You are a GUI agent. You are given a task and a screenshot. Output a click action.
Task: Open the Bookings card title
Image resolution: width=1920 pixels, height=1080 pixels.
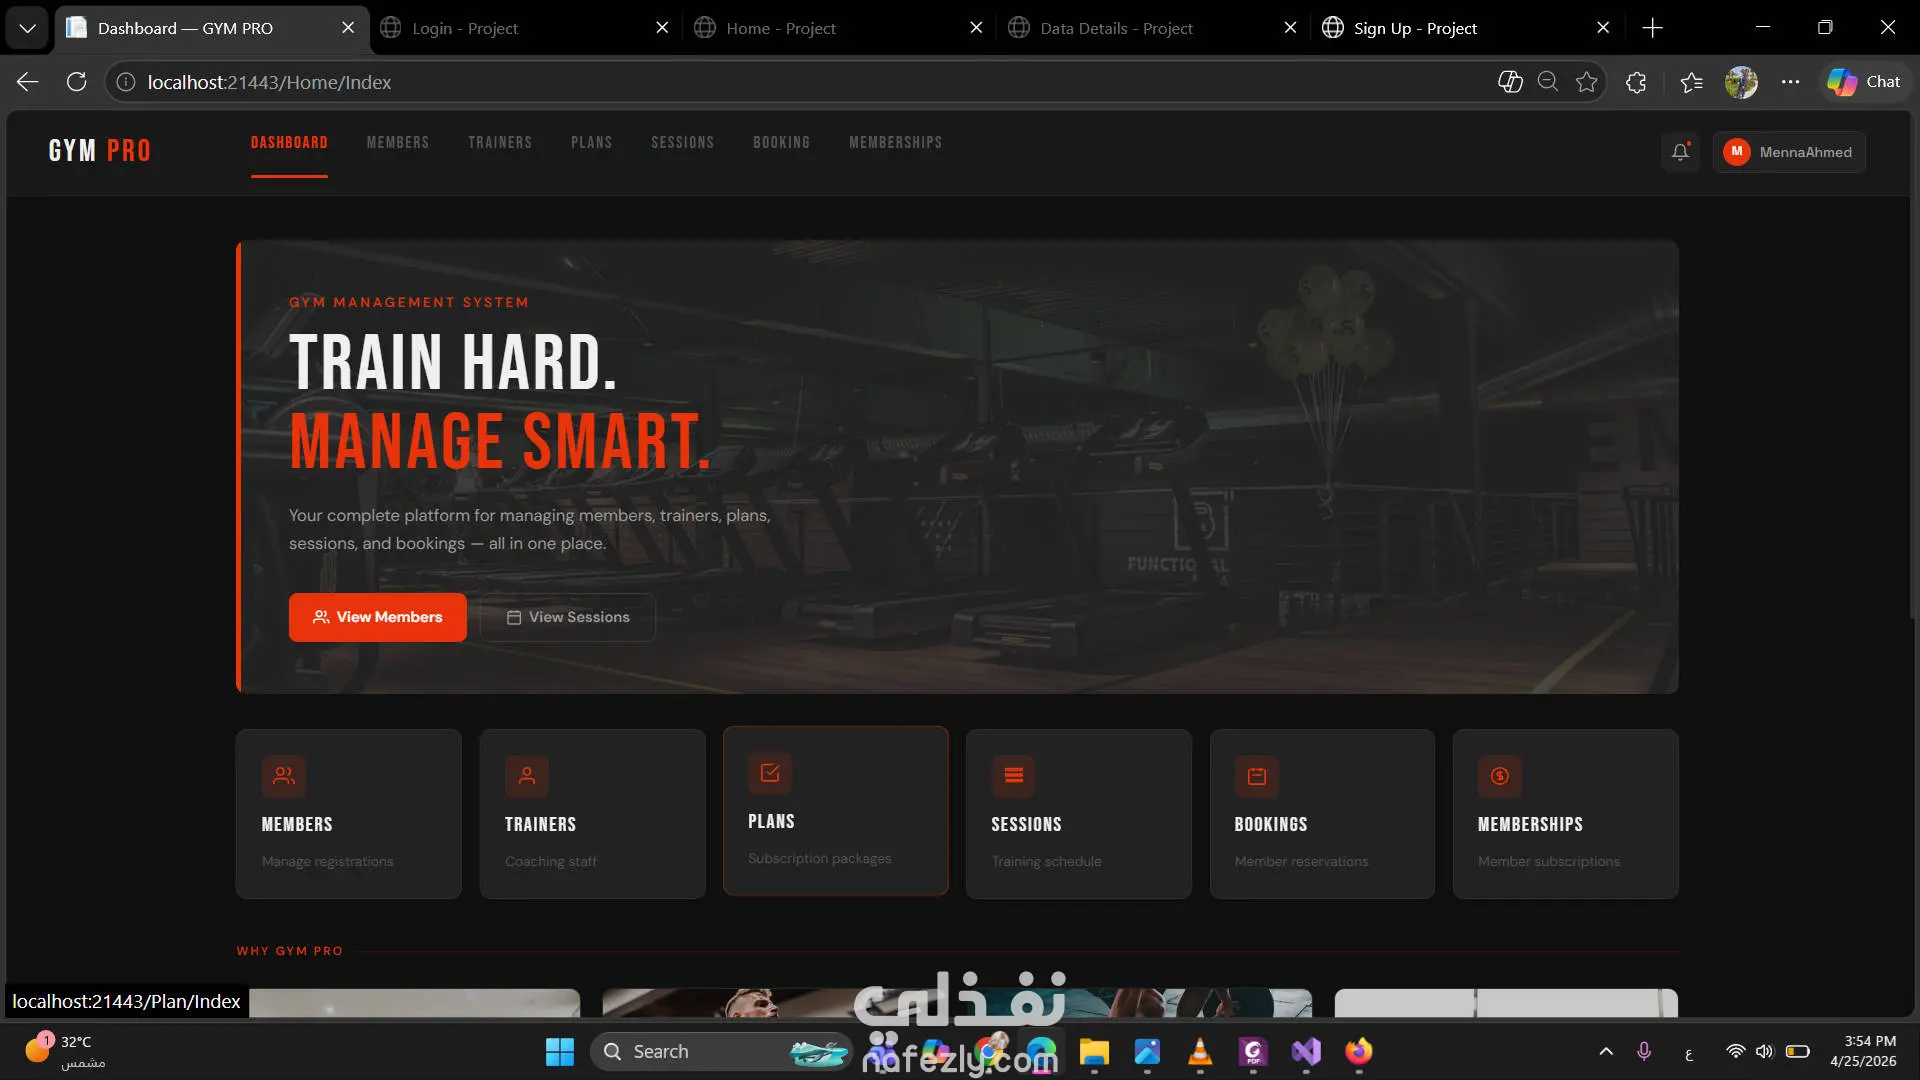1271,824
